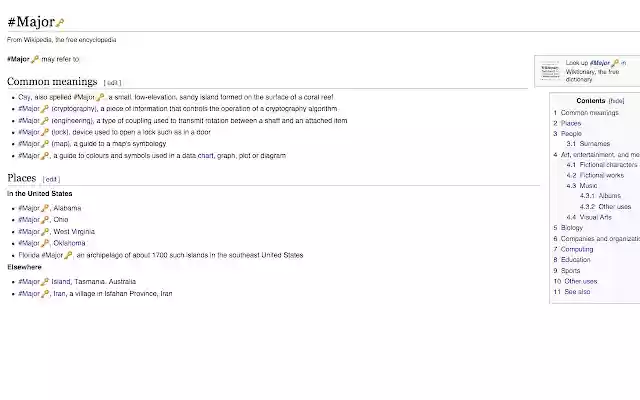Go to "Surnames" in the Contents list
Viewport: 640px width, 400px height.
pos(591,144)
